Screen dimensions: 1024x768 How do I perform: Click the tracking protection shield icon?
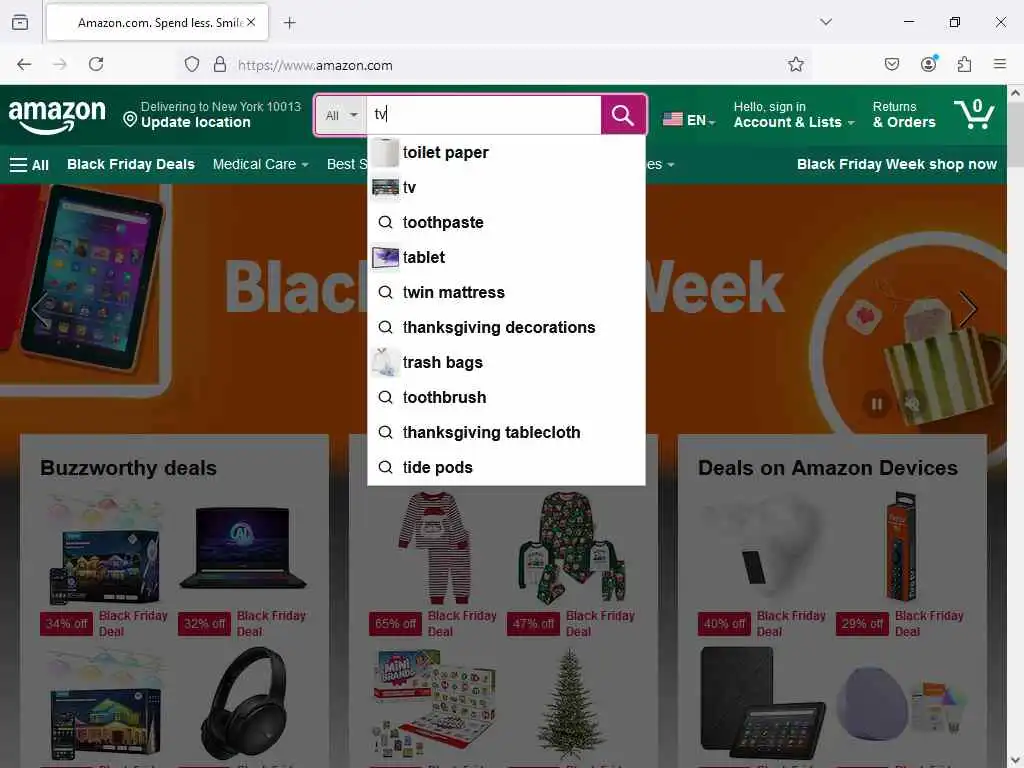click(191, 65)
